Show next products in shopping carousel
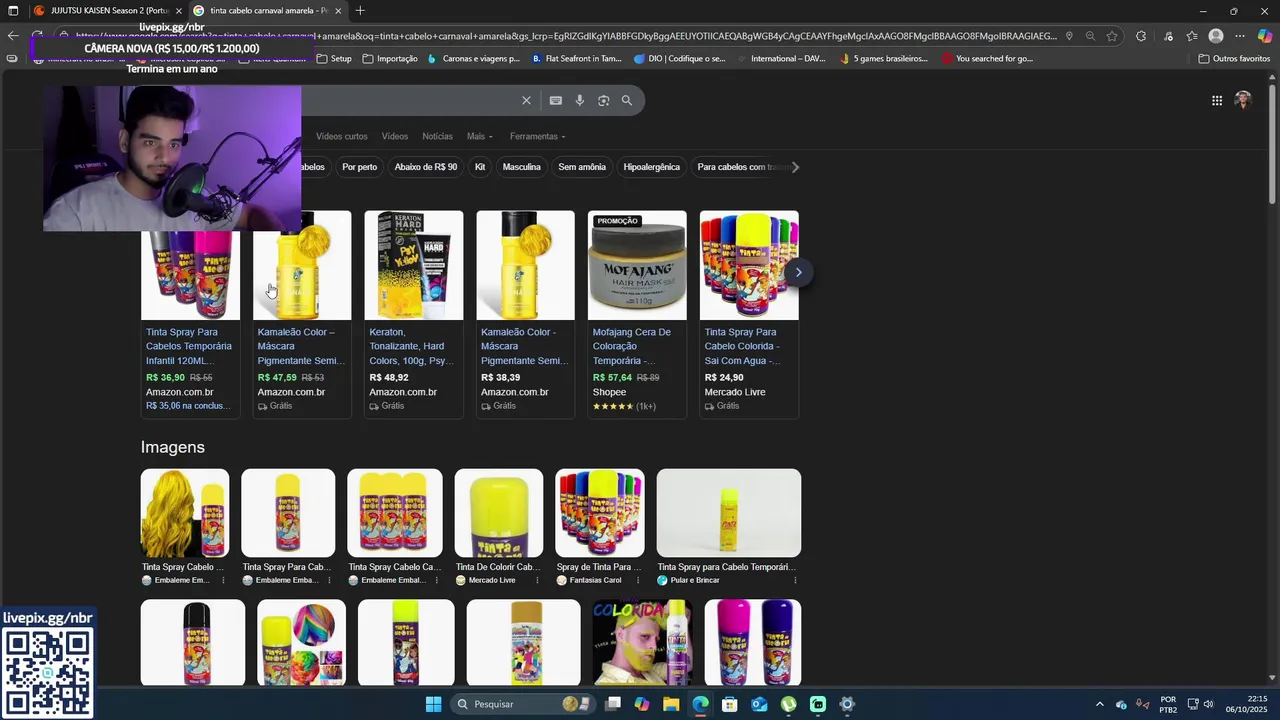This screenshot has height=720, width=1280. click(x=798, y=272)
